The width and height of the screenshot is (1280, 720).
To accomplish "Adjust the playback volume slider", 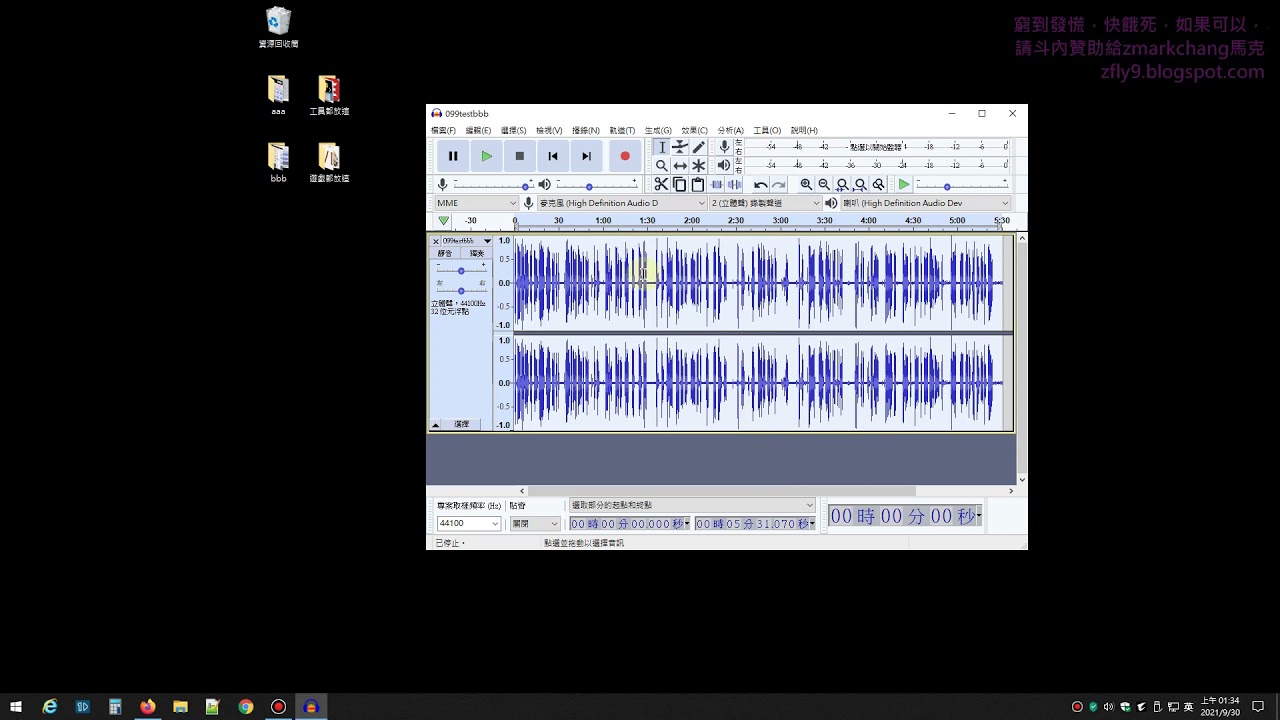I will click(x=596, y=185).
